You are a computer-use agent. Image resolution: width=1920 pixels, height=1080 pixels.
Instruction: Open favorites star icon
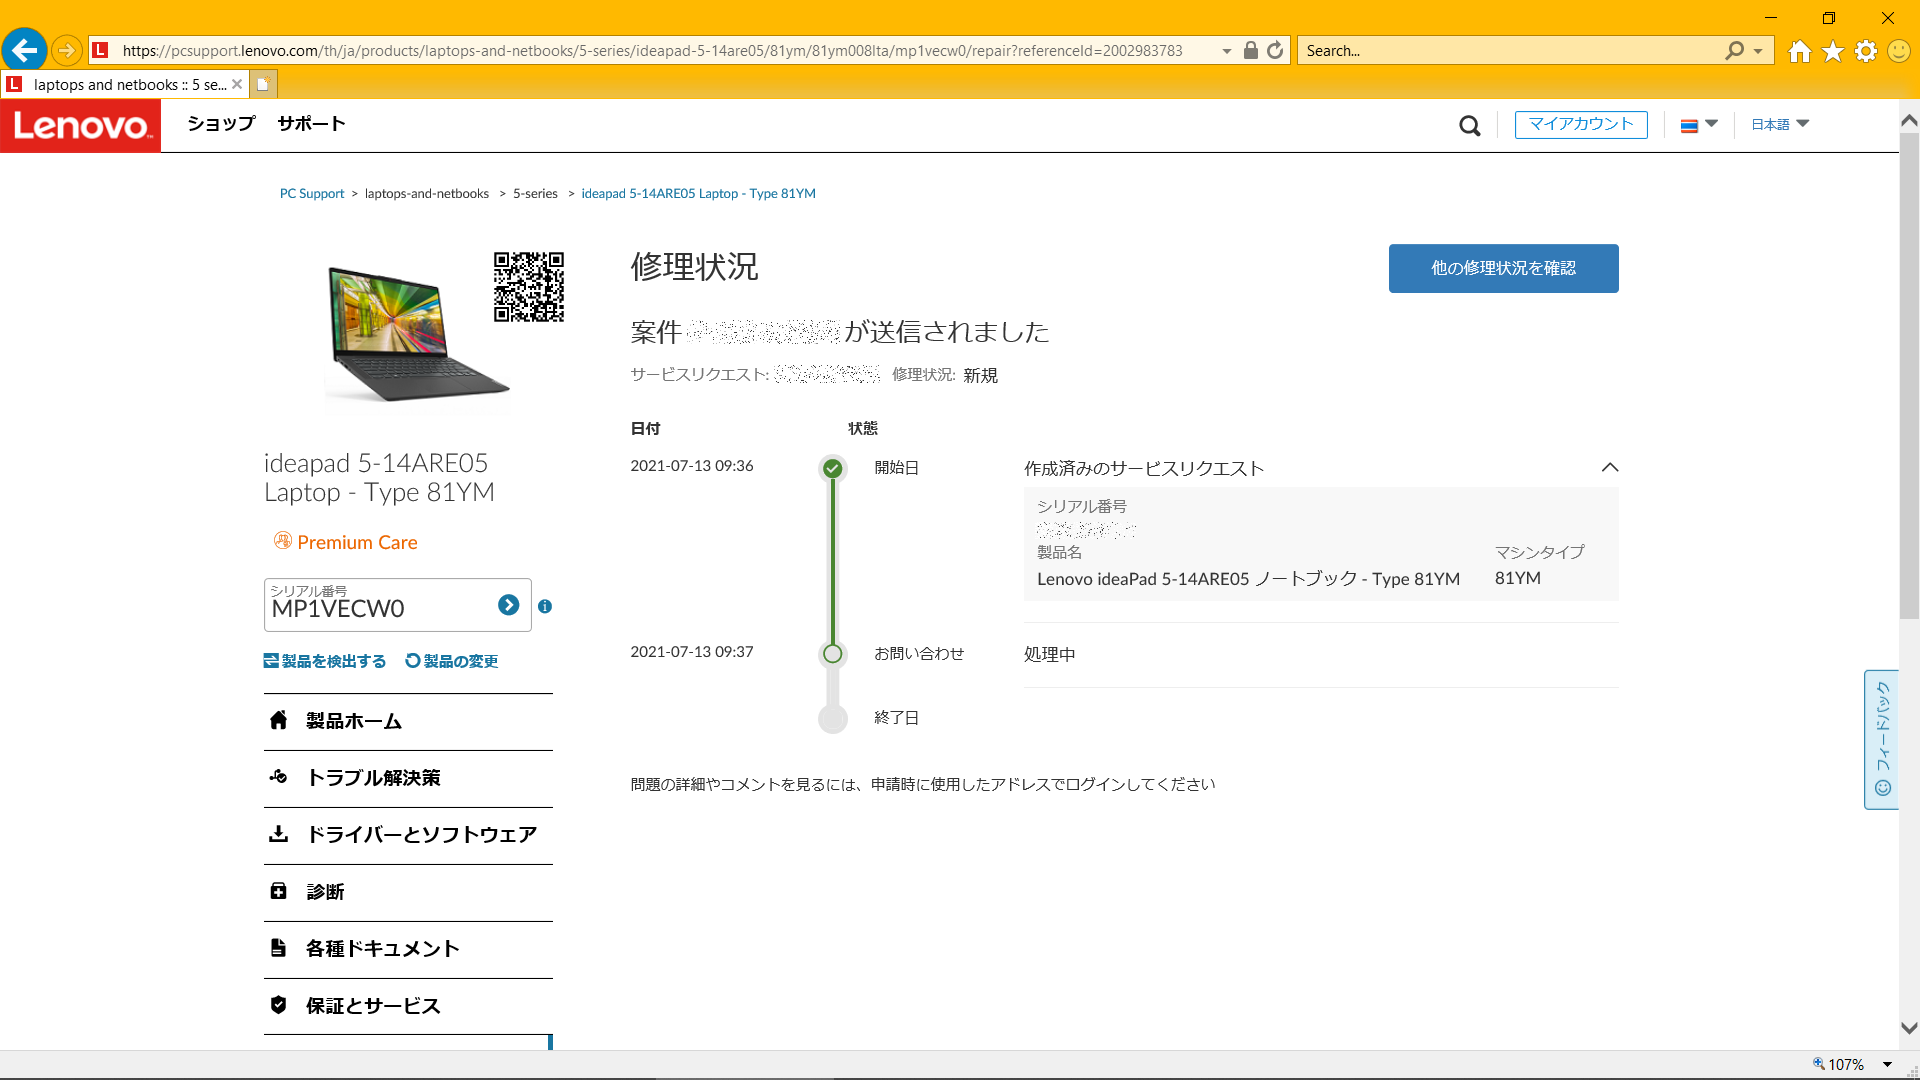[x=1833, y=51]
